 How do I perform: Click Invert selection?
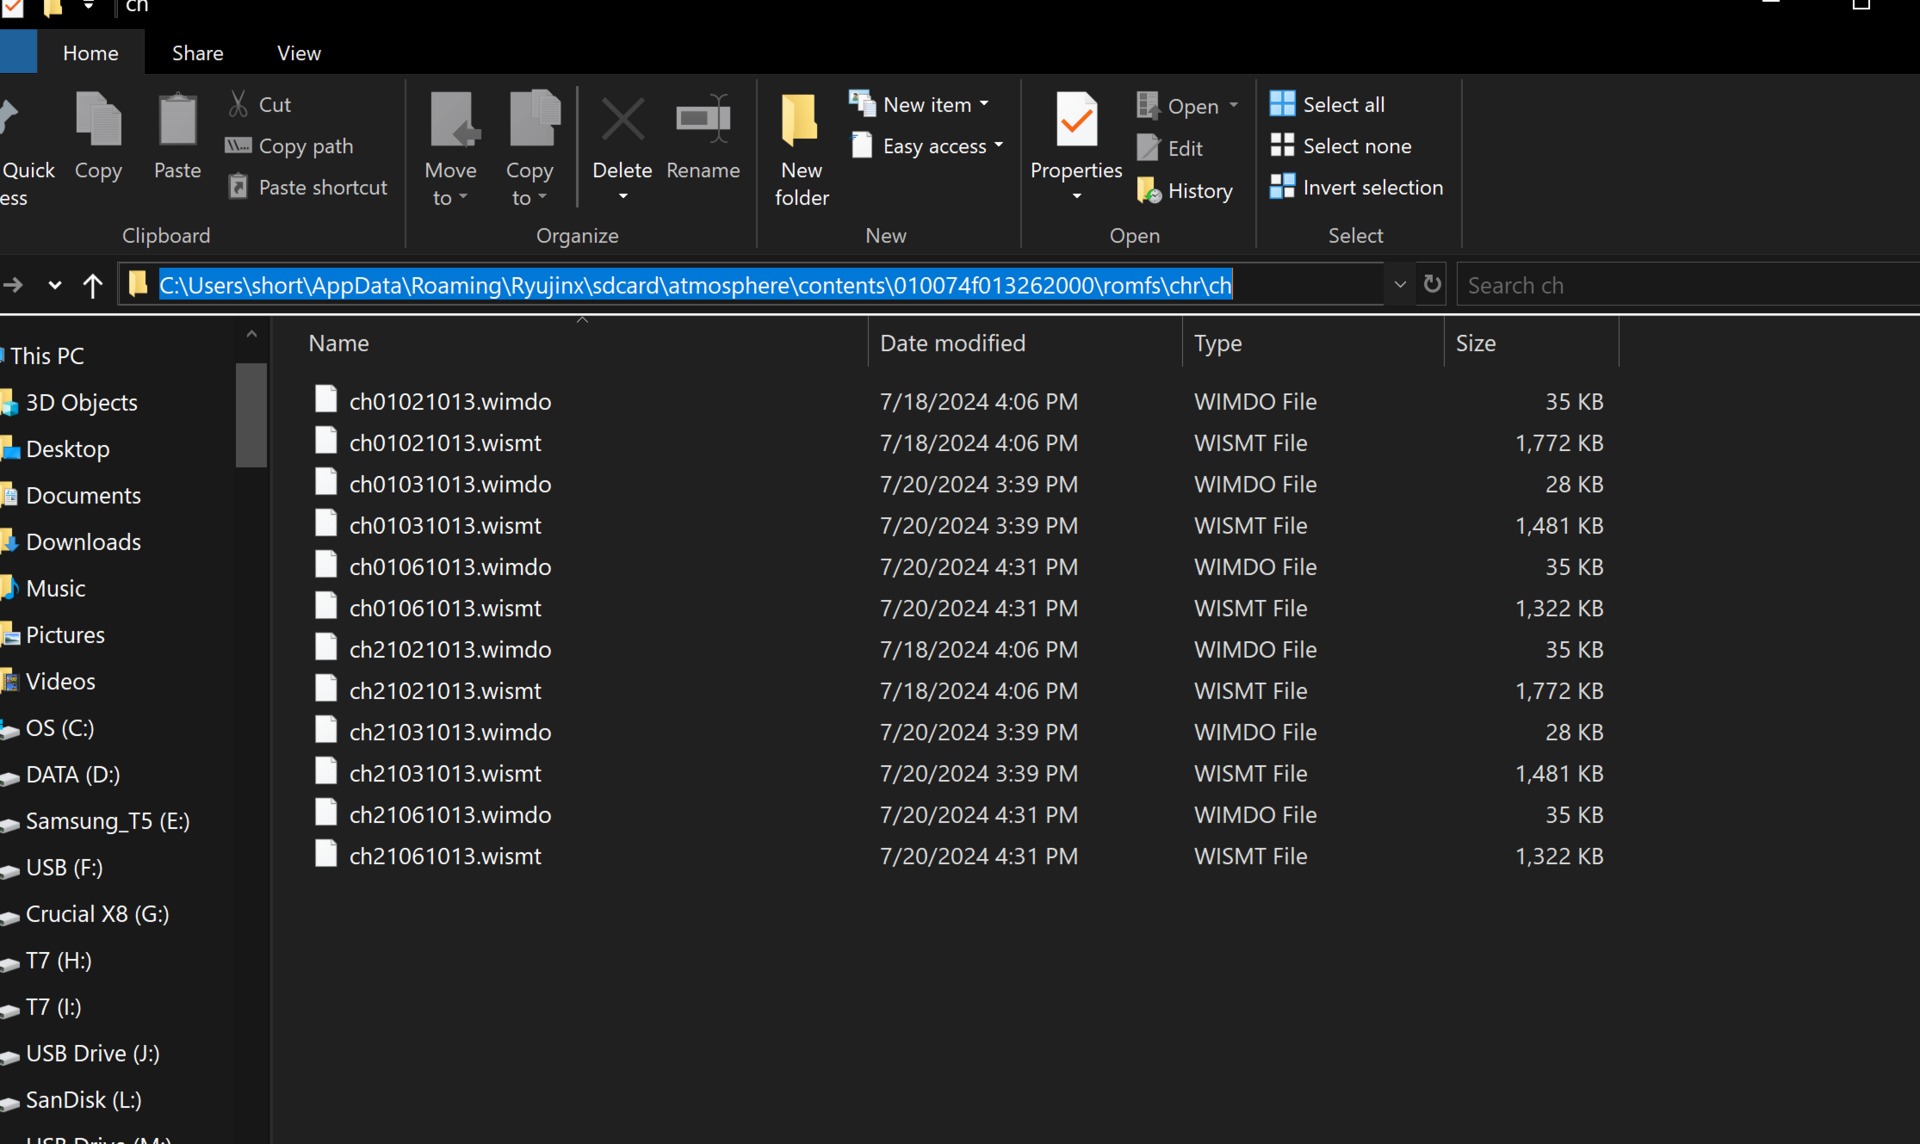(1356, 187)
